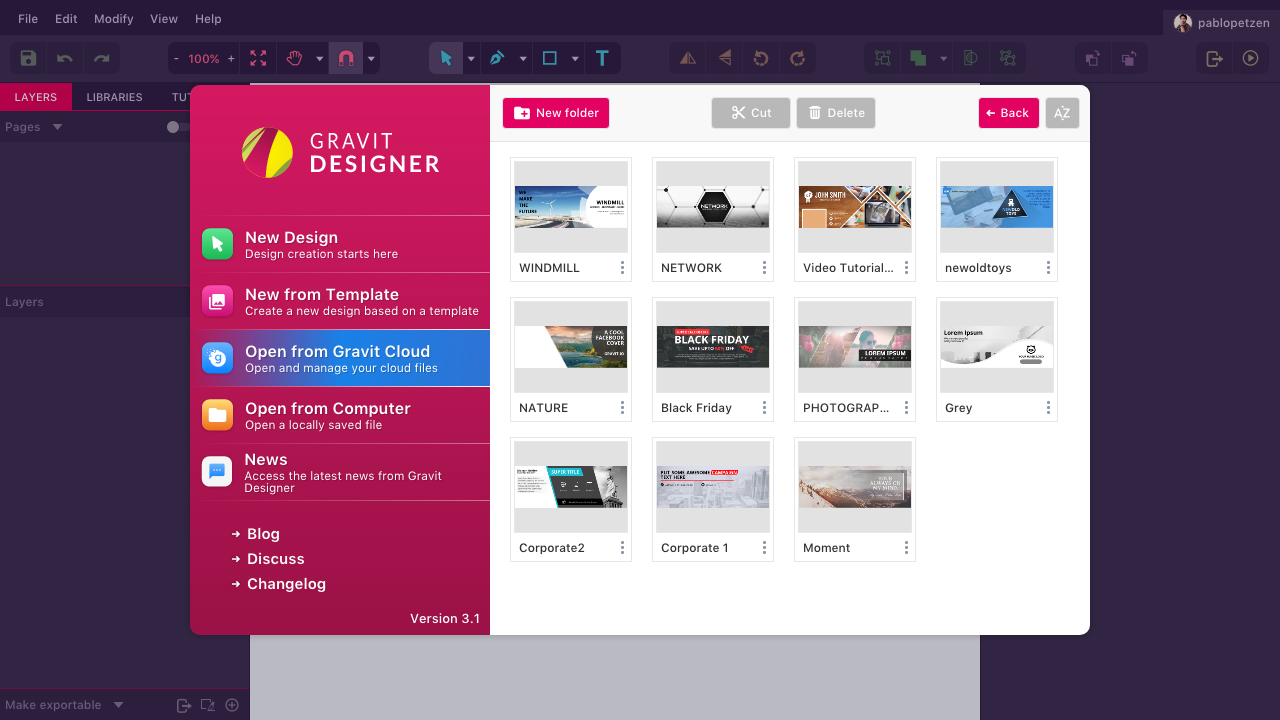The image size is (1280, 720).
Task: Click the Cut button
Action: (751, 113)
